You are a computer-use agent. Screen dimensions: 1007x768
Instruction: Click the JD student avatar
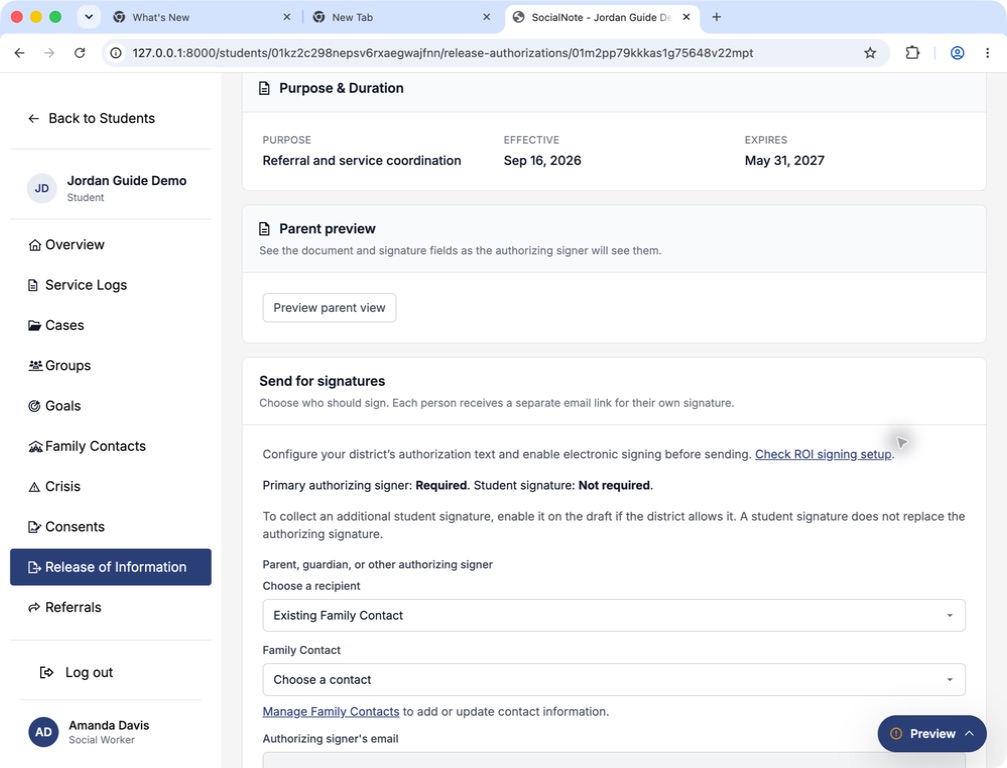(42, 189)
